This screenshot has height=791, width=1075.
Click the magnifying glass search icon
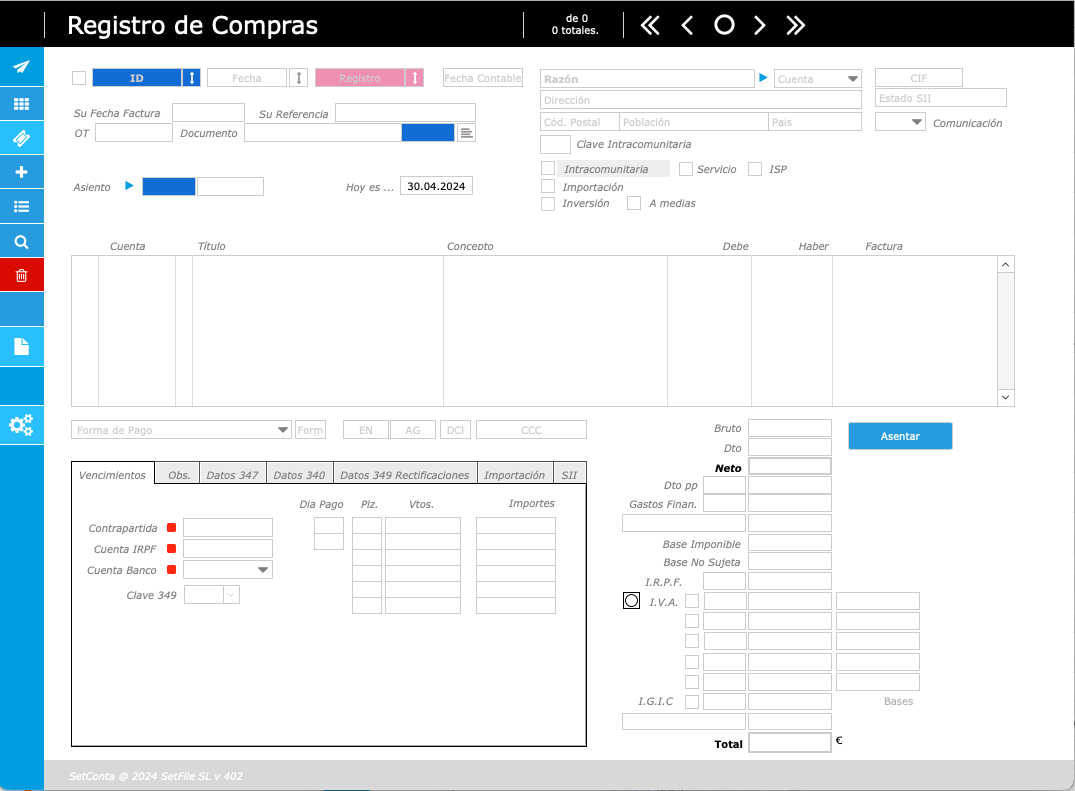(x=21, y=242)
